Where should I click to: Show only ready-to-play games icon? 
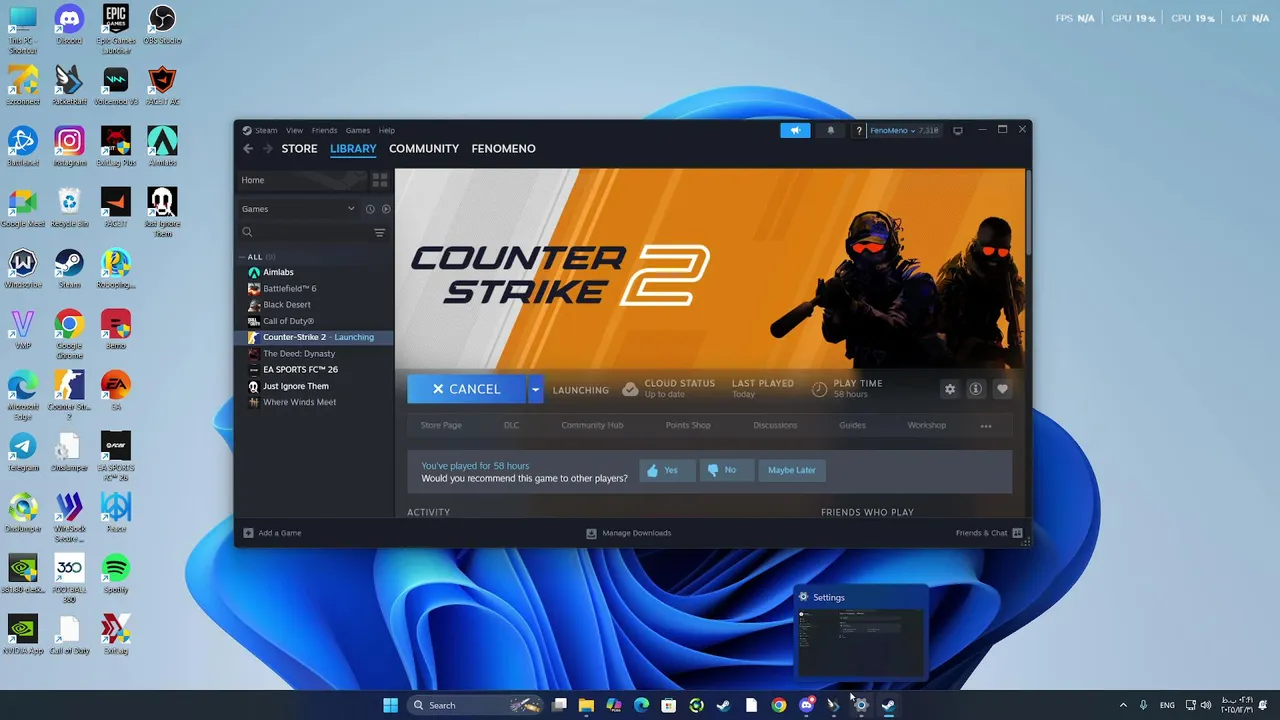[x=386, y=209]
